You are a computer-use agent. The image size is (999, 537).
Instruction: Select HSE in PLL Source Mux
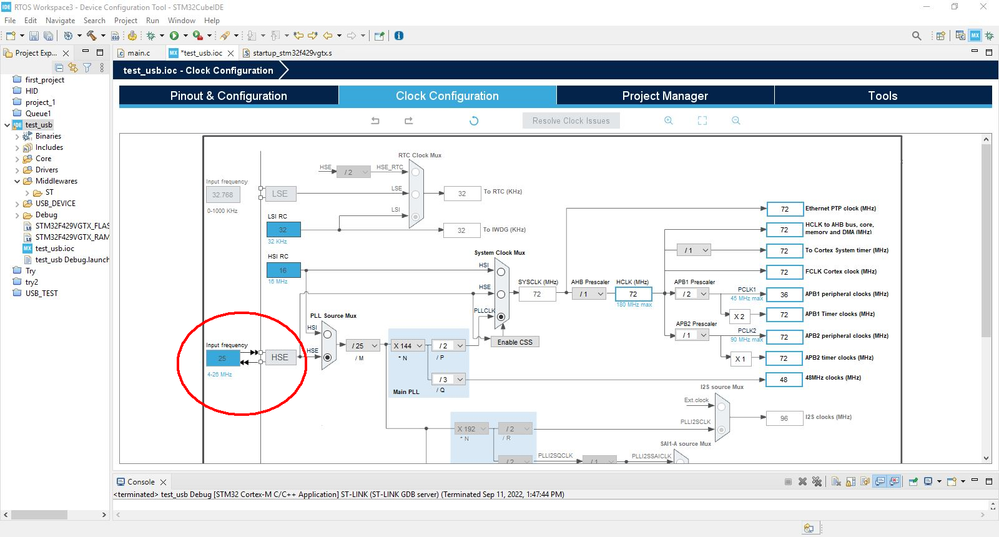[x=327, y=357]
